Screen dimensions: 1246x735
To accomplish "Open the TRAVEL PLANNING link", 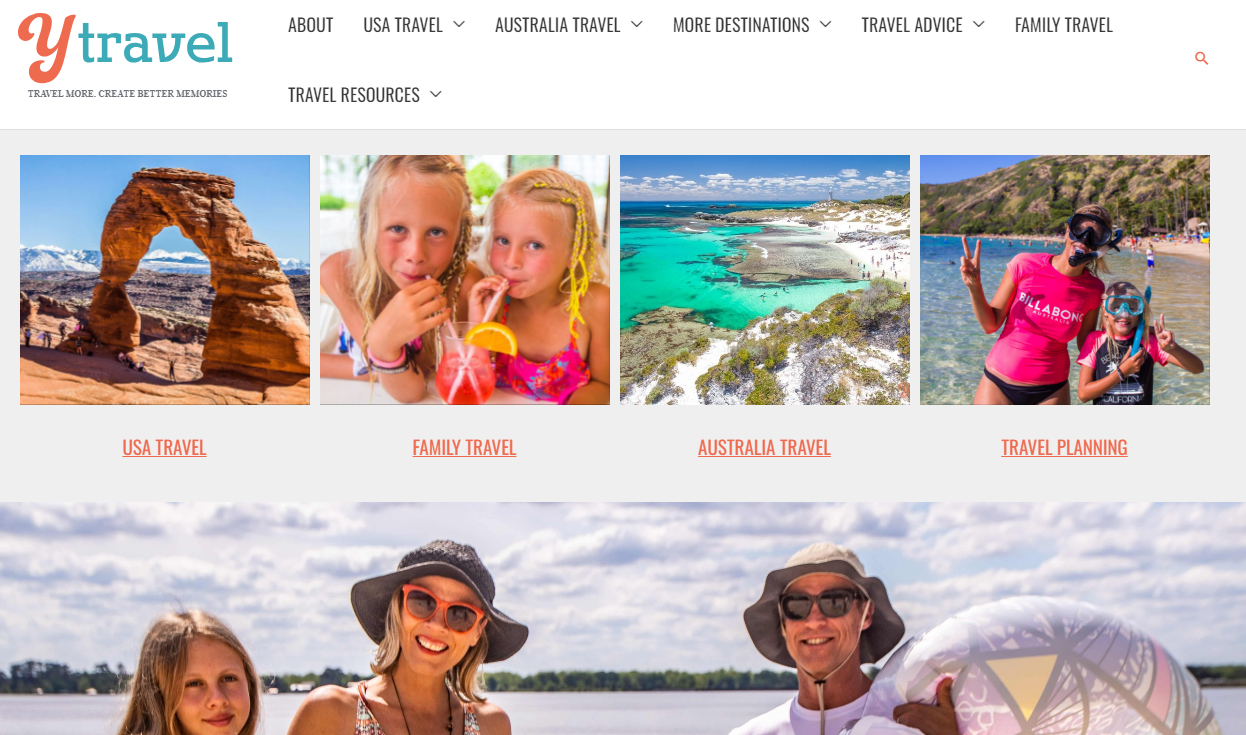I will (1064, 447).
